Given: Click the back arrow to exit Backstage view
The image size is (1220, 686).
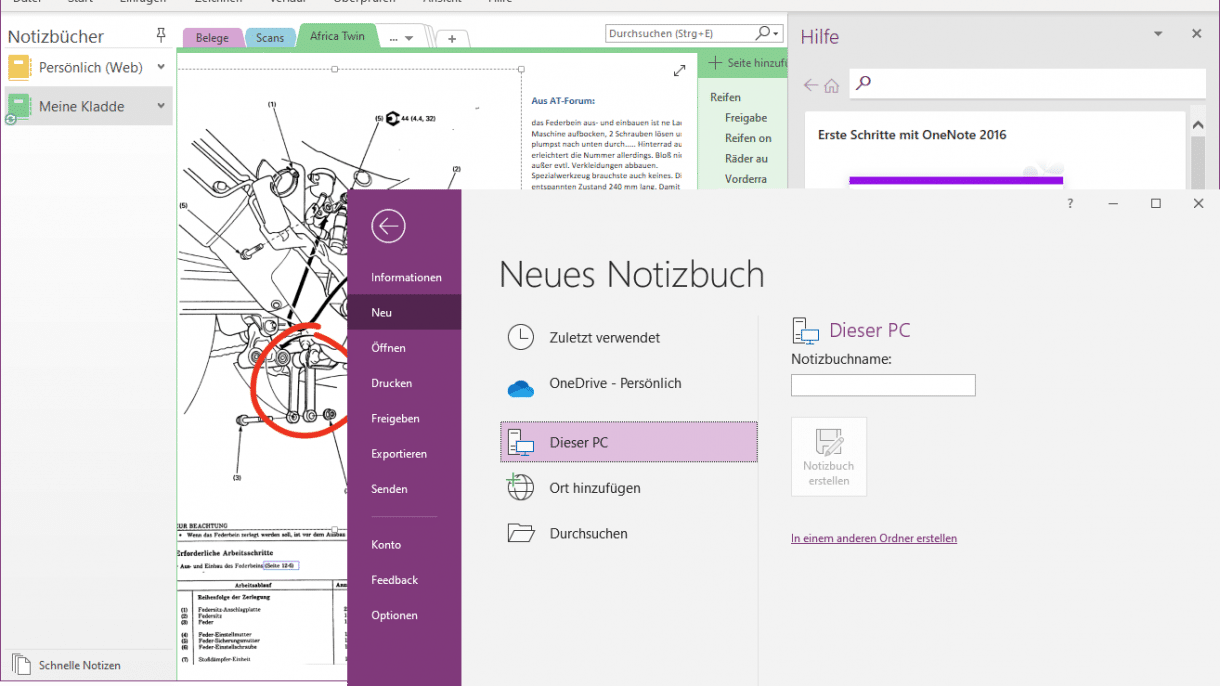Looking at the screenshot, I should (x=388, y=226).
